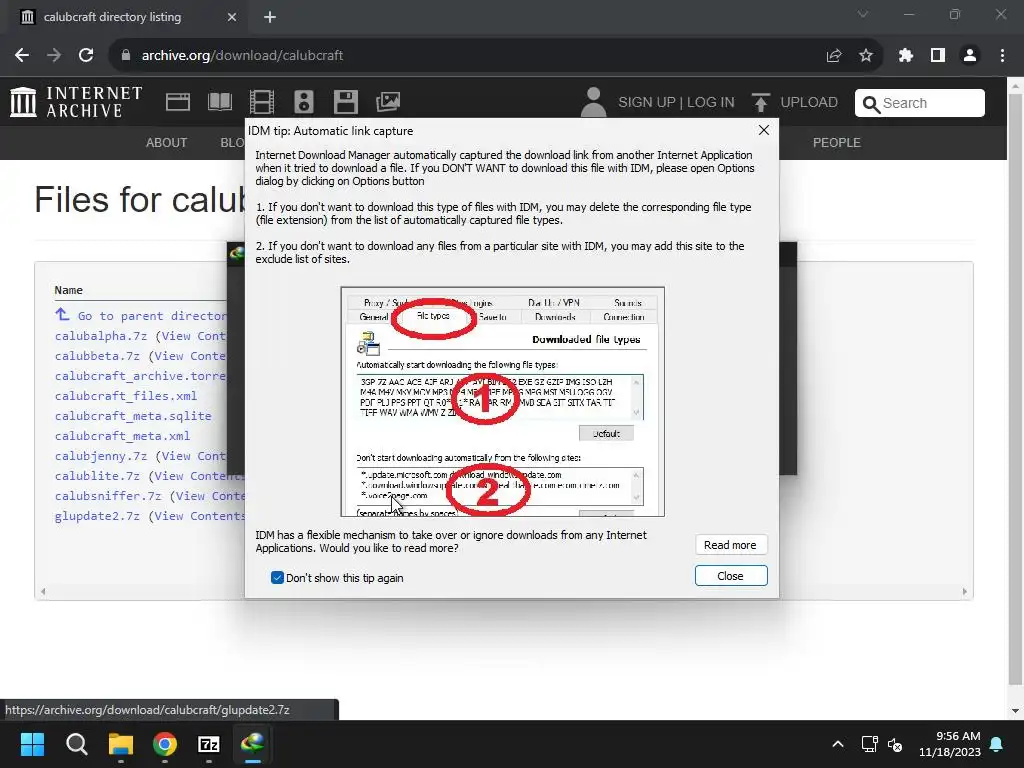Image resolution: width=1024 pixels, height=768 pixels.
Task: Close the IDM tip dialog with X
Action: [763, 130]
